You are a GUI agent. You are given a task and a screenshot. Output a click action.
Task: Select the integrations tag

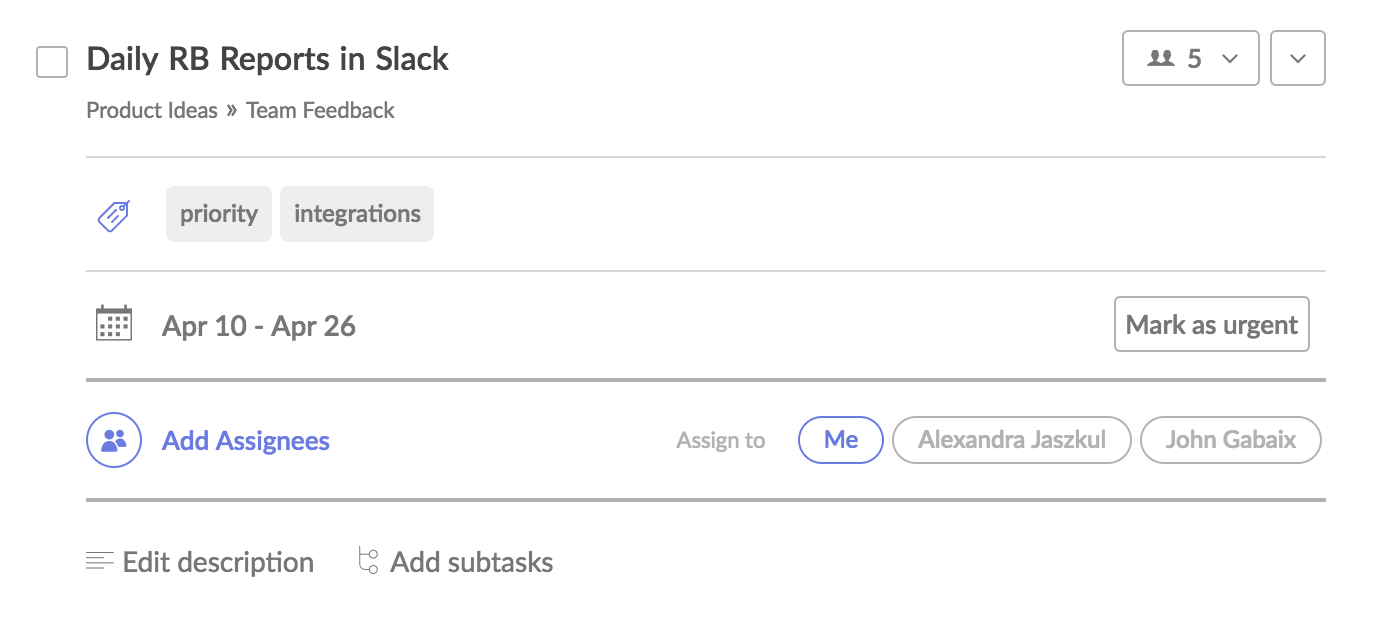coord(357,214)
